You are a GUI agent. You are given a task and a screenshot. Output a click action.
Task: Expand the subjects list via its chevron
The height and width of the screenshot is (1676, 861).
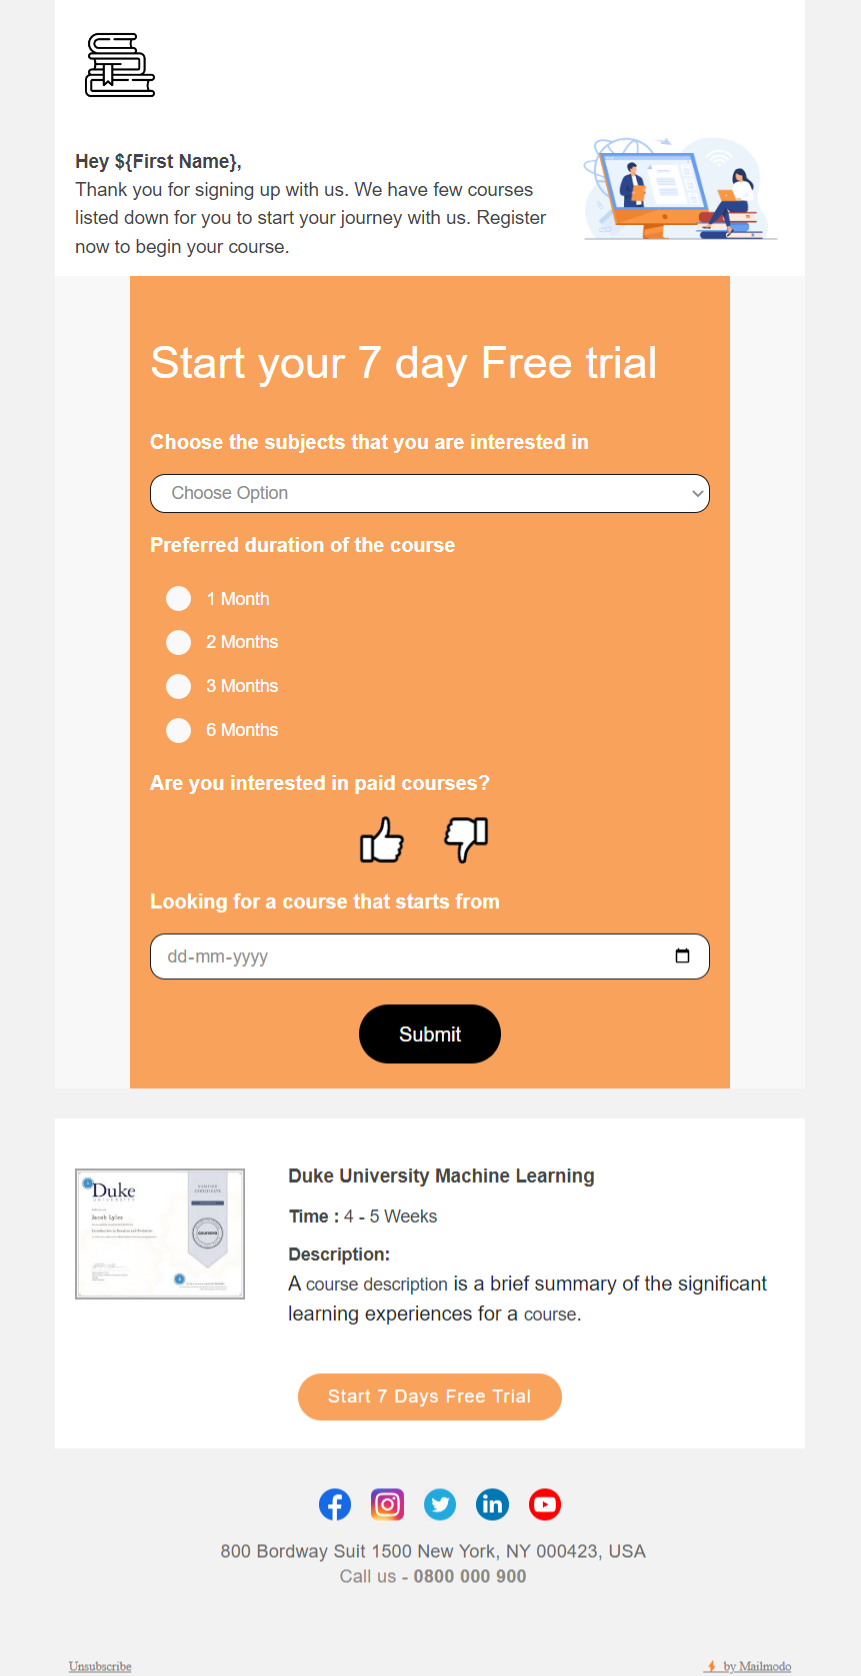[697, 493]
